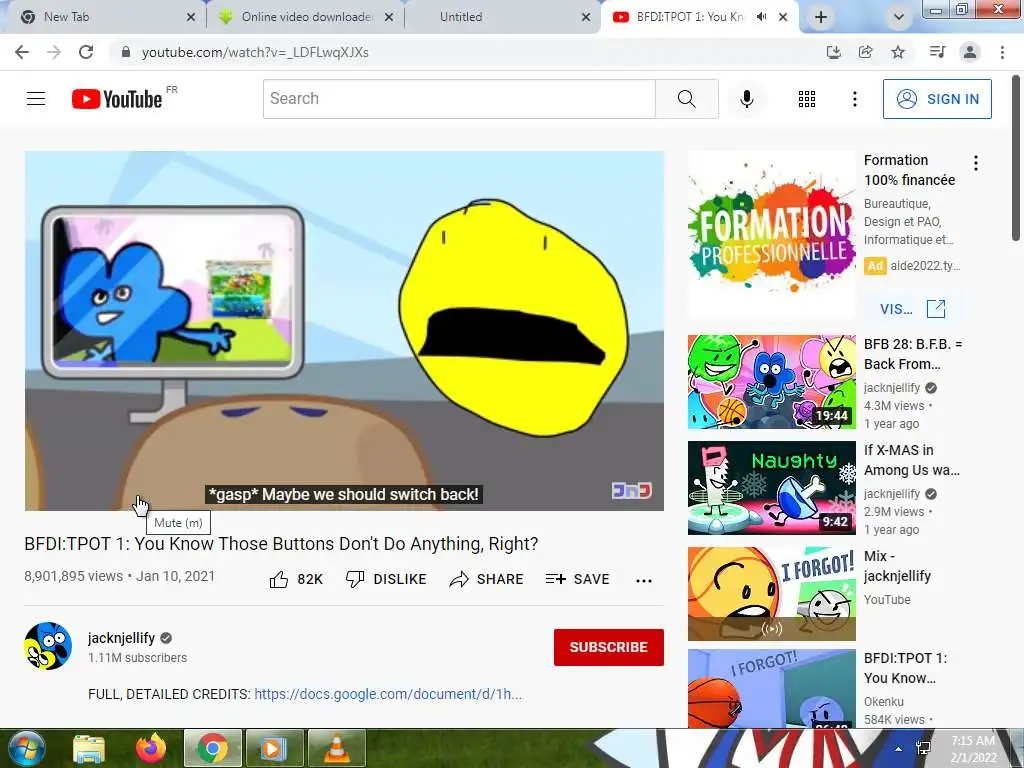Click the red SUBSCRIBE button
1024x768 pixels.
(609, 647)
